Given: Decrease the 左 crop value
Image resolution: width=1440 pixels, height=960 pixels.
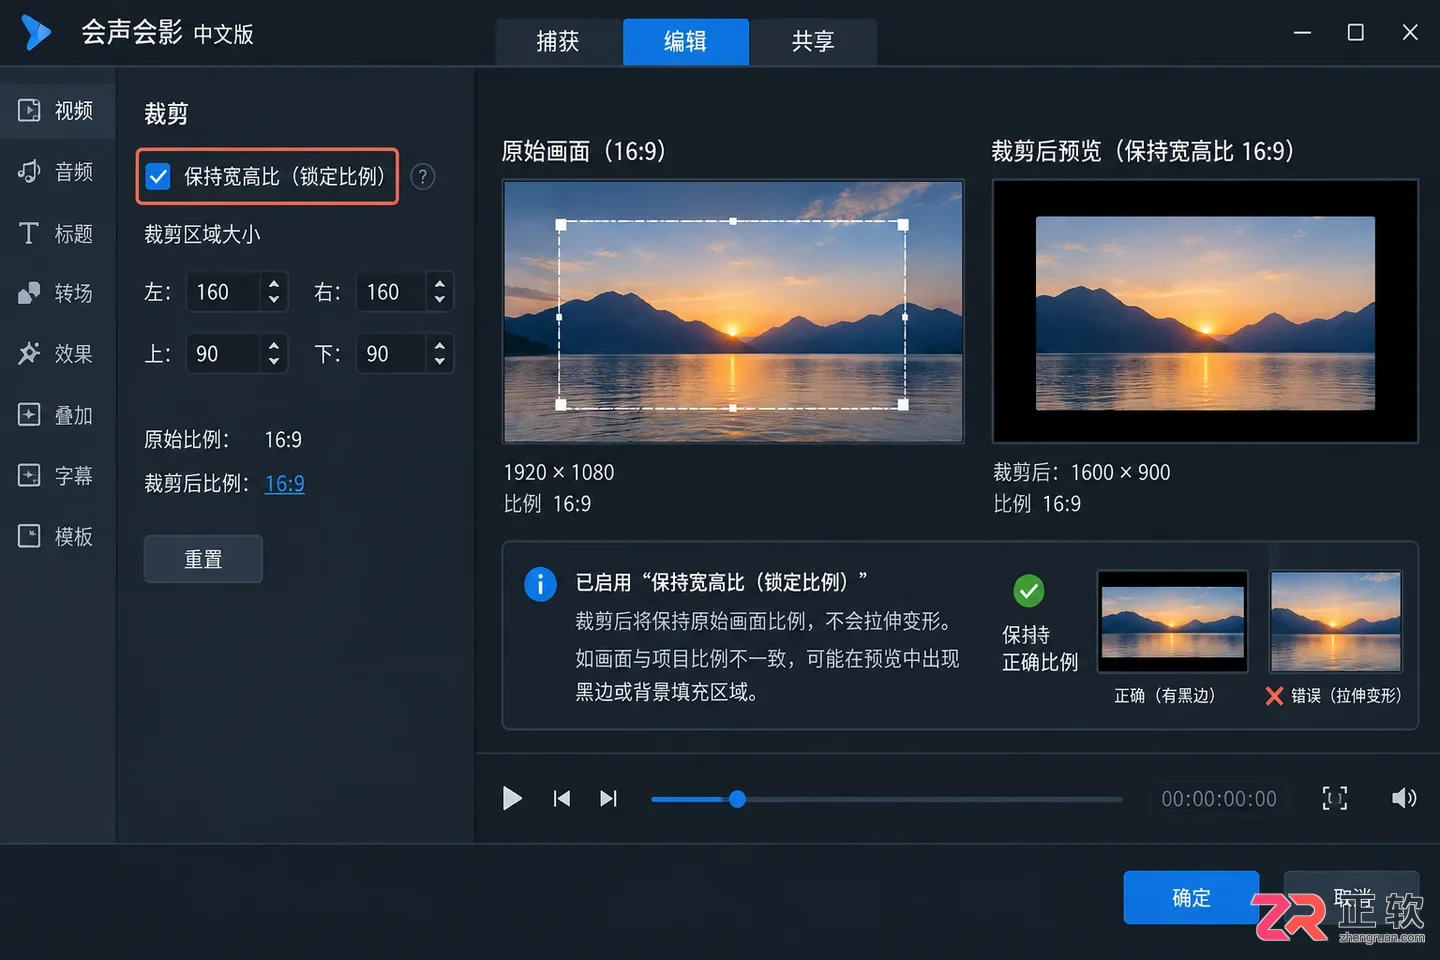Looking at the screenshot, I should click(x=274, y=300).
